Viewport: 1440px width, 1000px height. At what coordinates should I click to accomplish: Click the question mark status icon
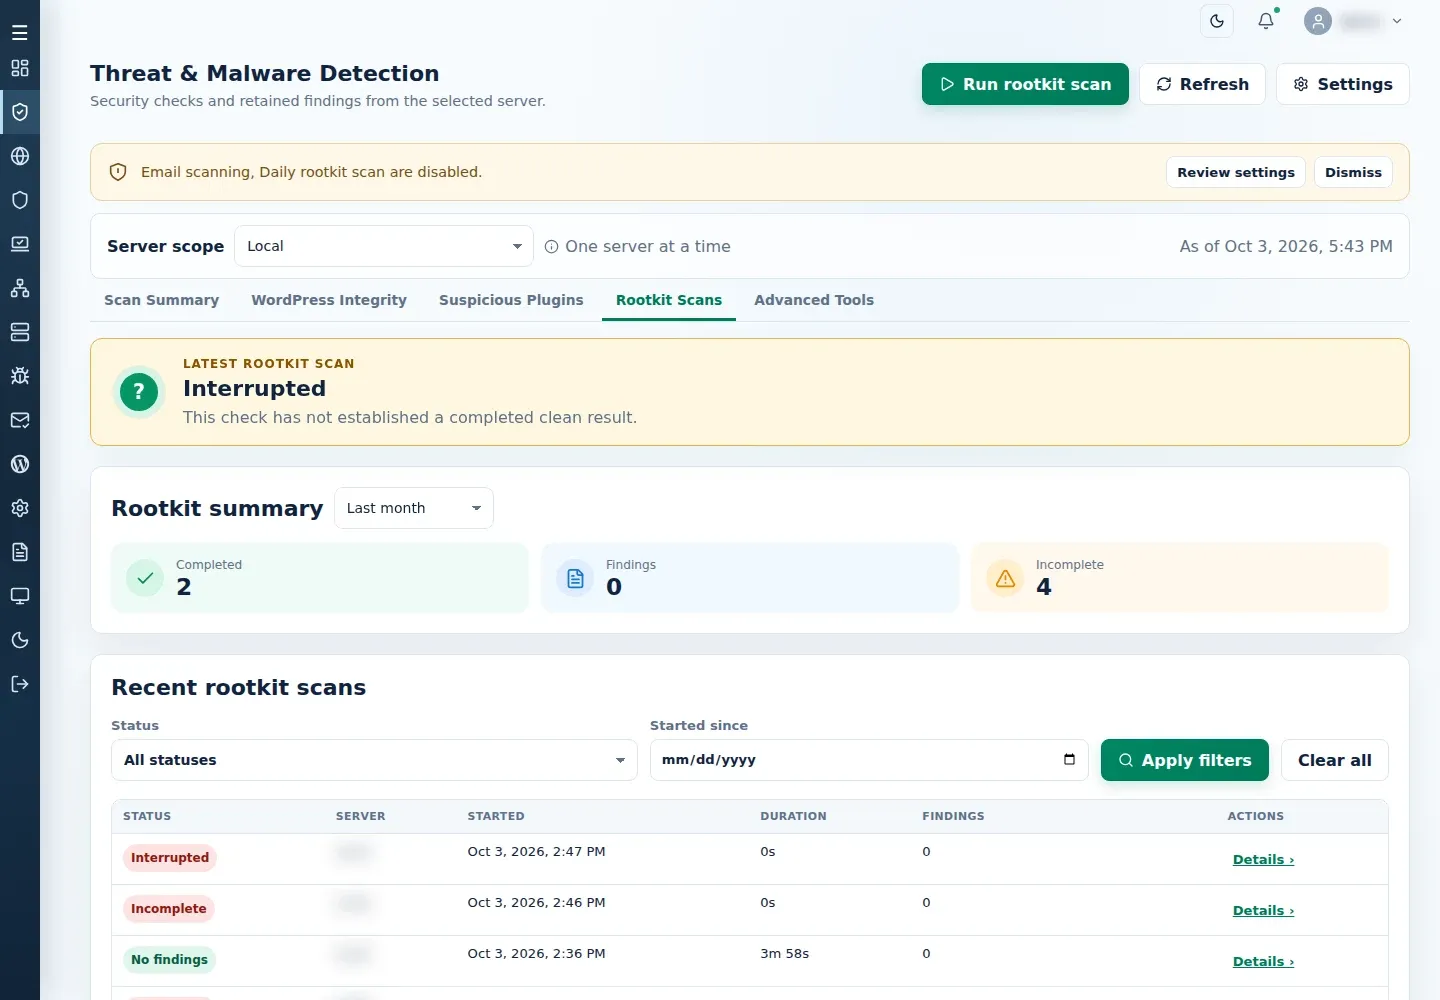pos(139,392)
